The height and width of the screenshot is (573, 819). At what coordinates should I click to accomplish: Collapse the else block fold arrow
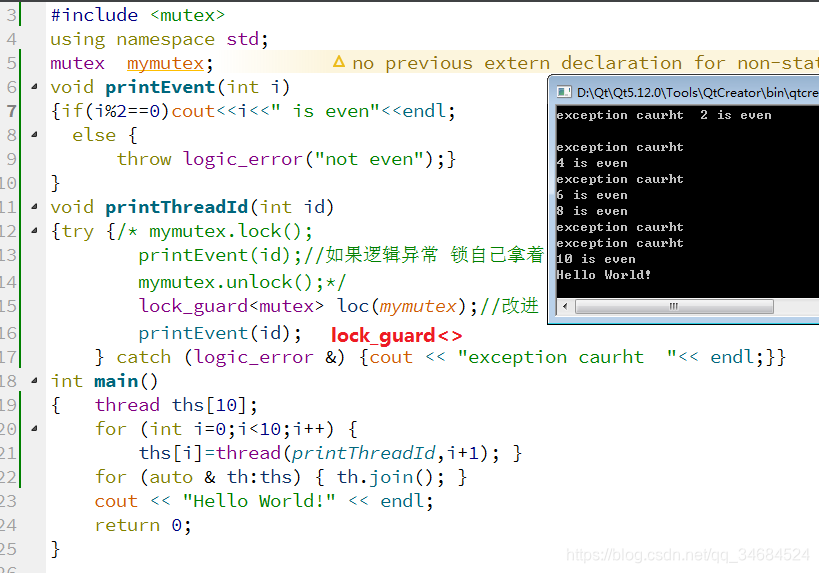(x=34, y=135)
